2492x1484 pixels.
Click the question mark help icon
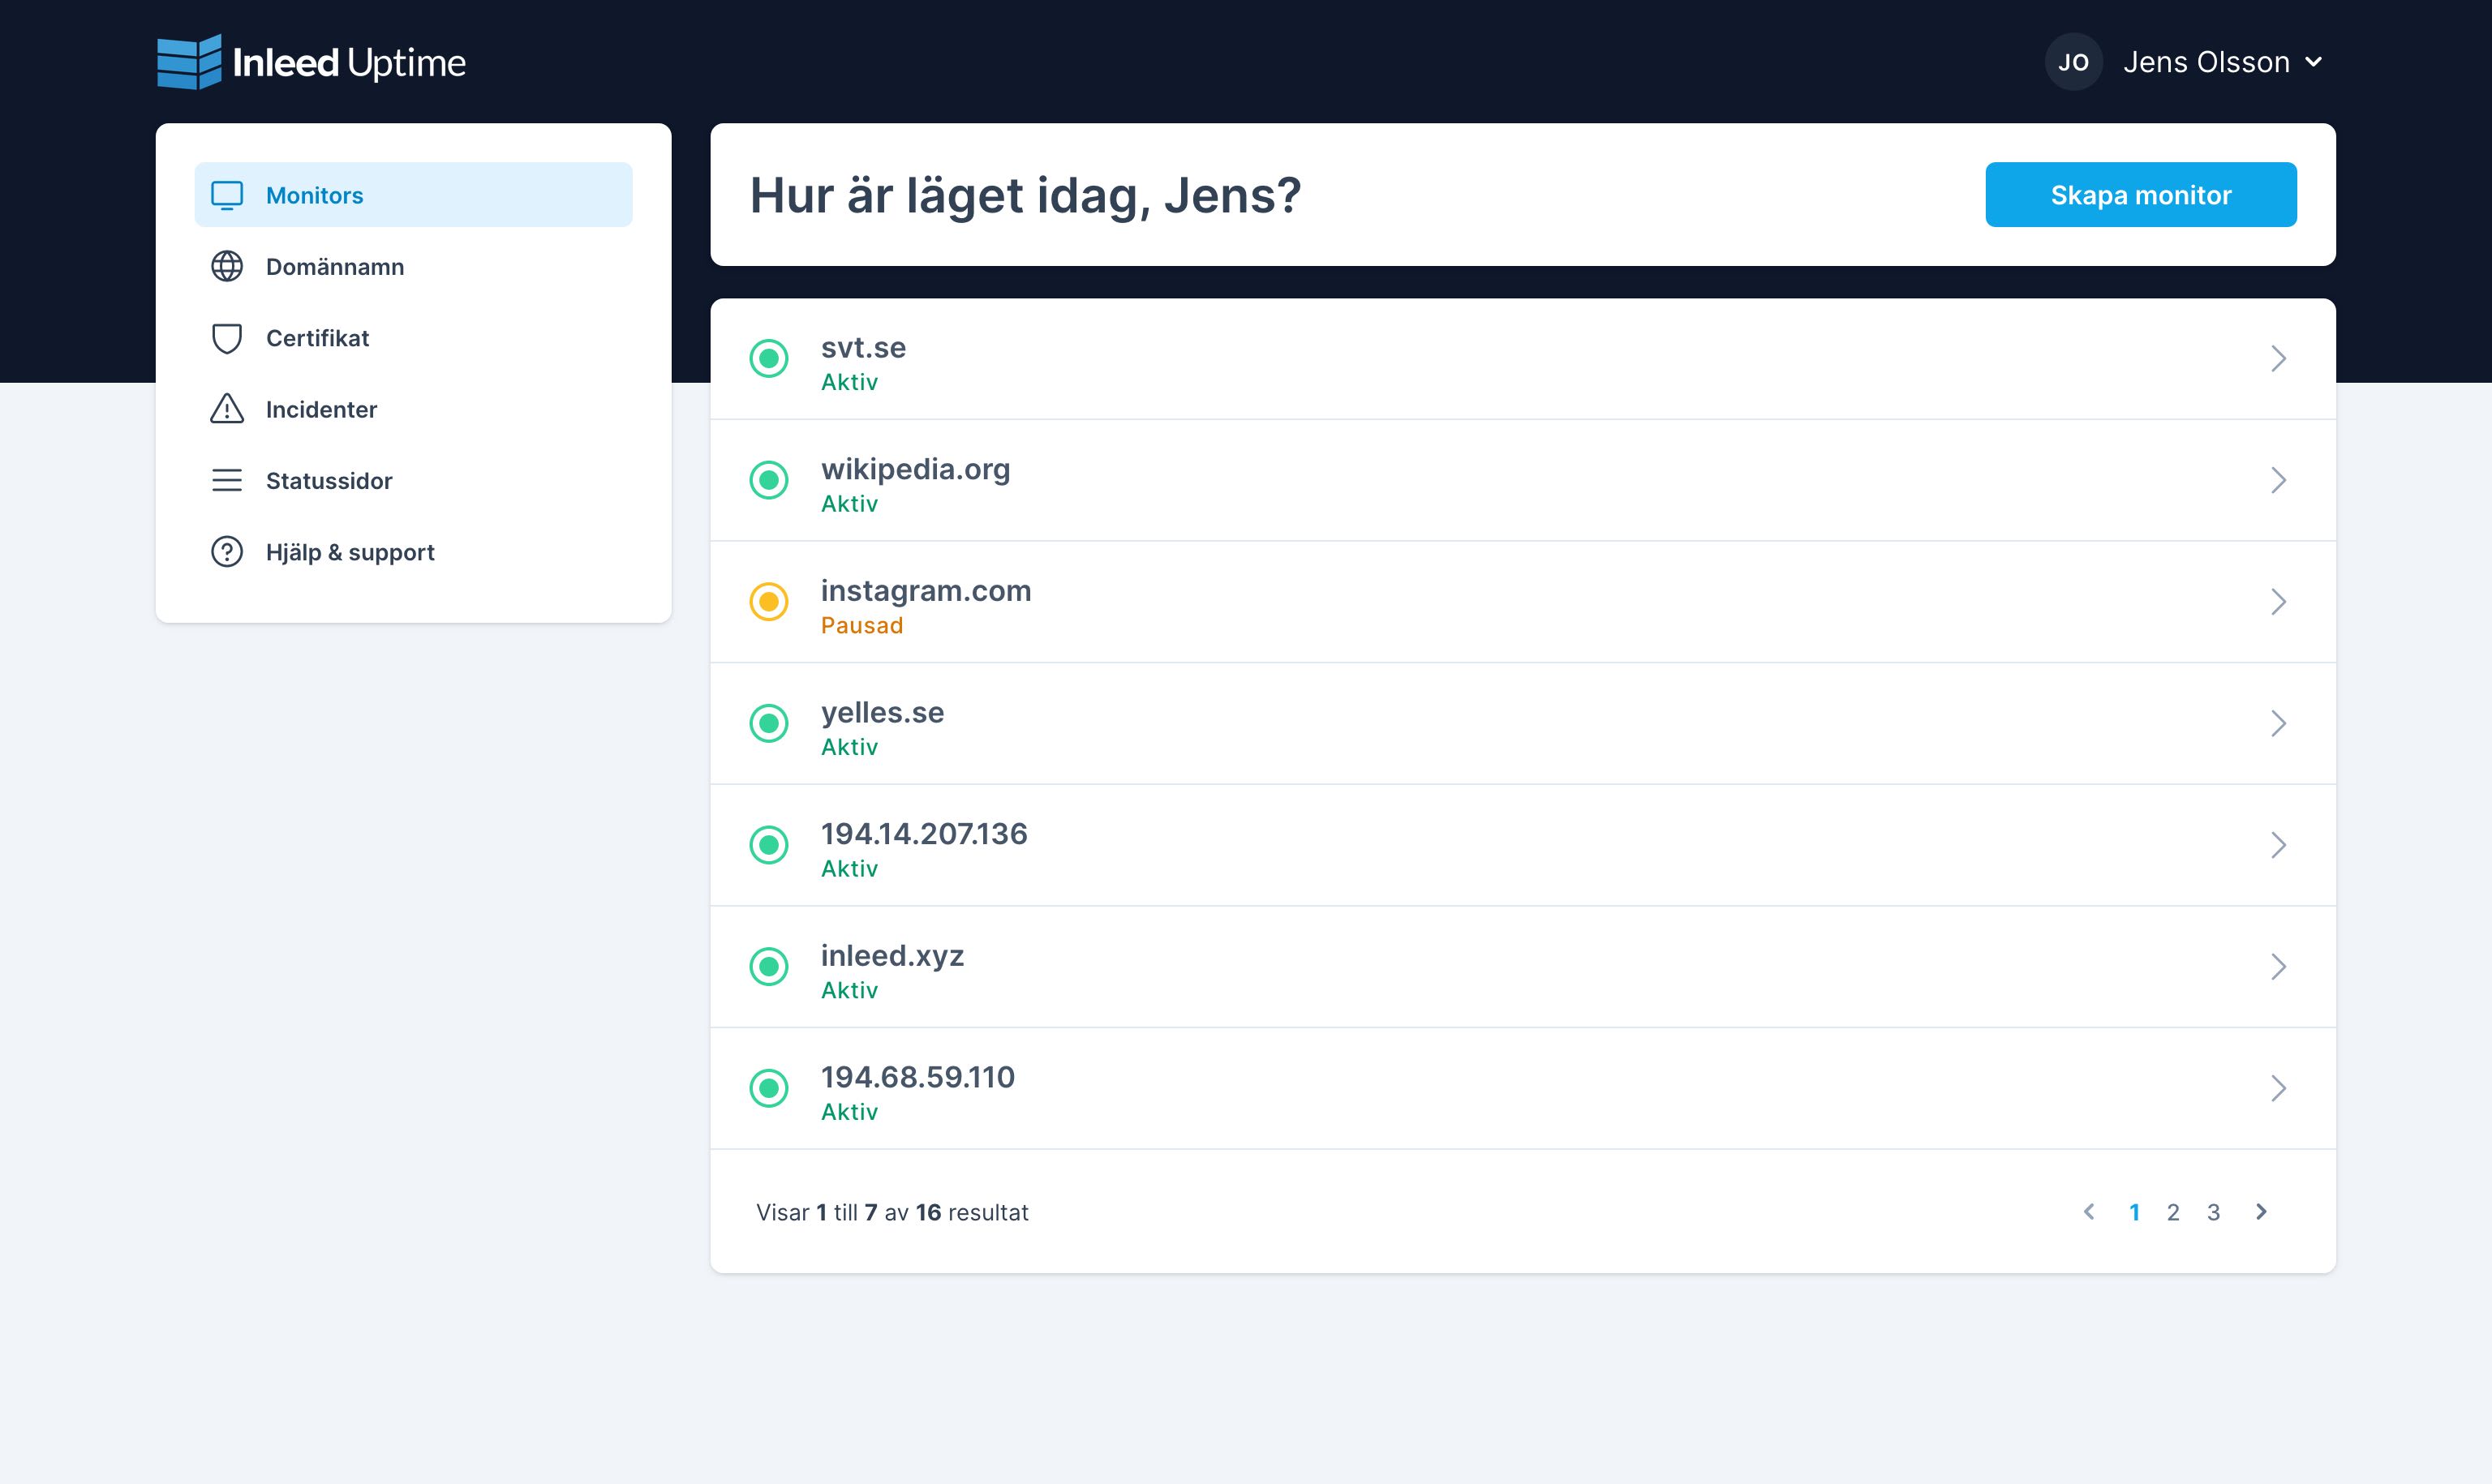tap(227, 552)
